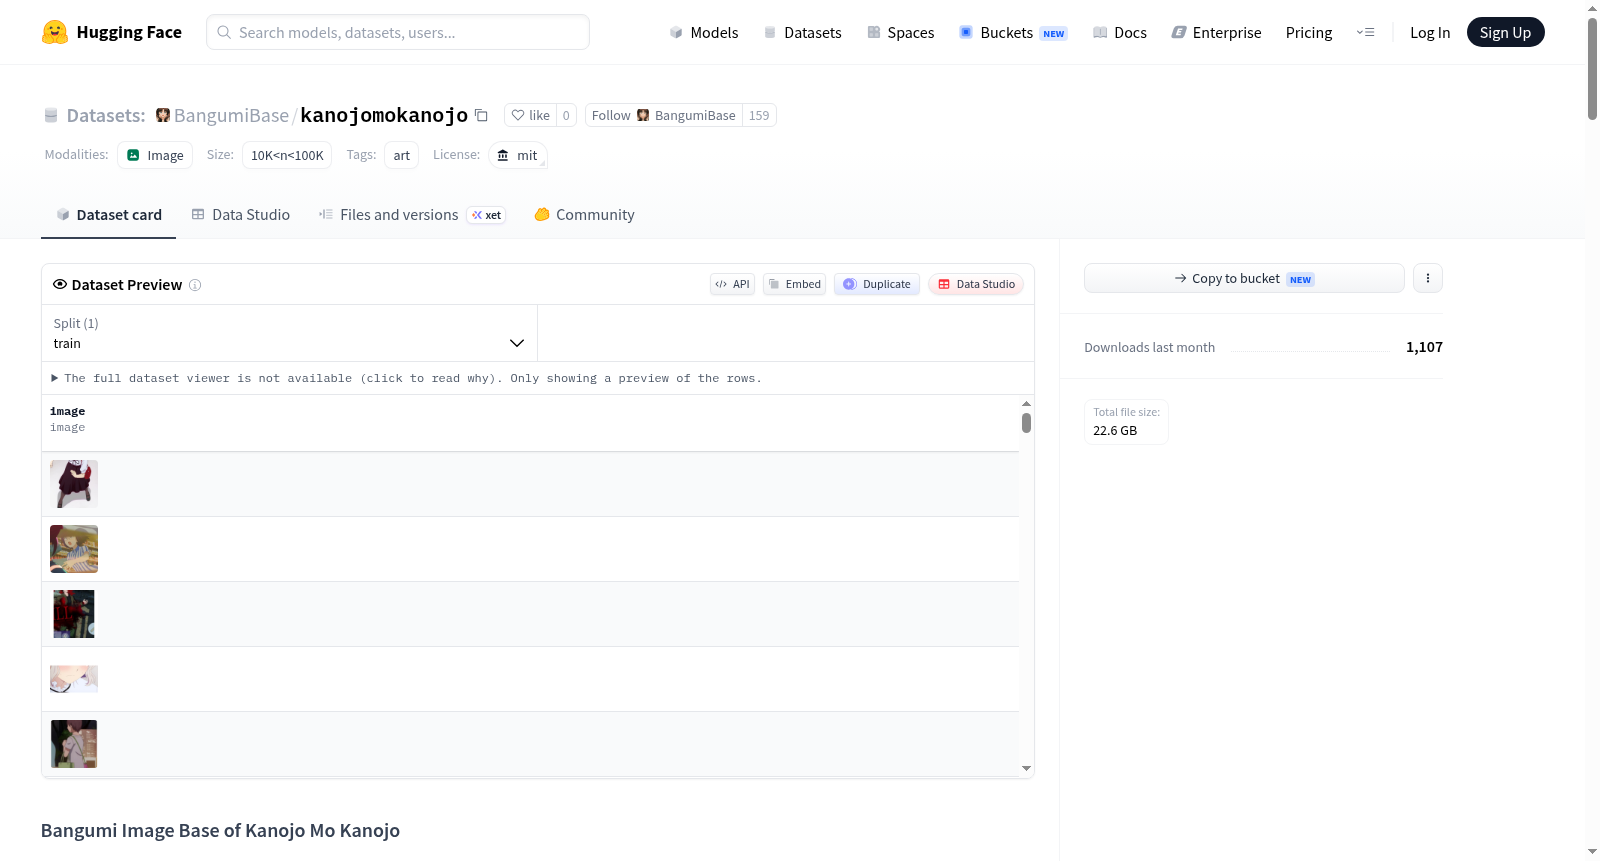Click the 10K<n<100K size tag
1600x861 pixels.
click(x=287, y=155)
